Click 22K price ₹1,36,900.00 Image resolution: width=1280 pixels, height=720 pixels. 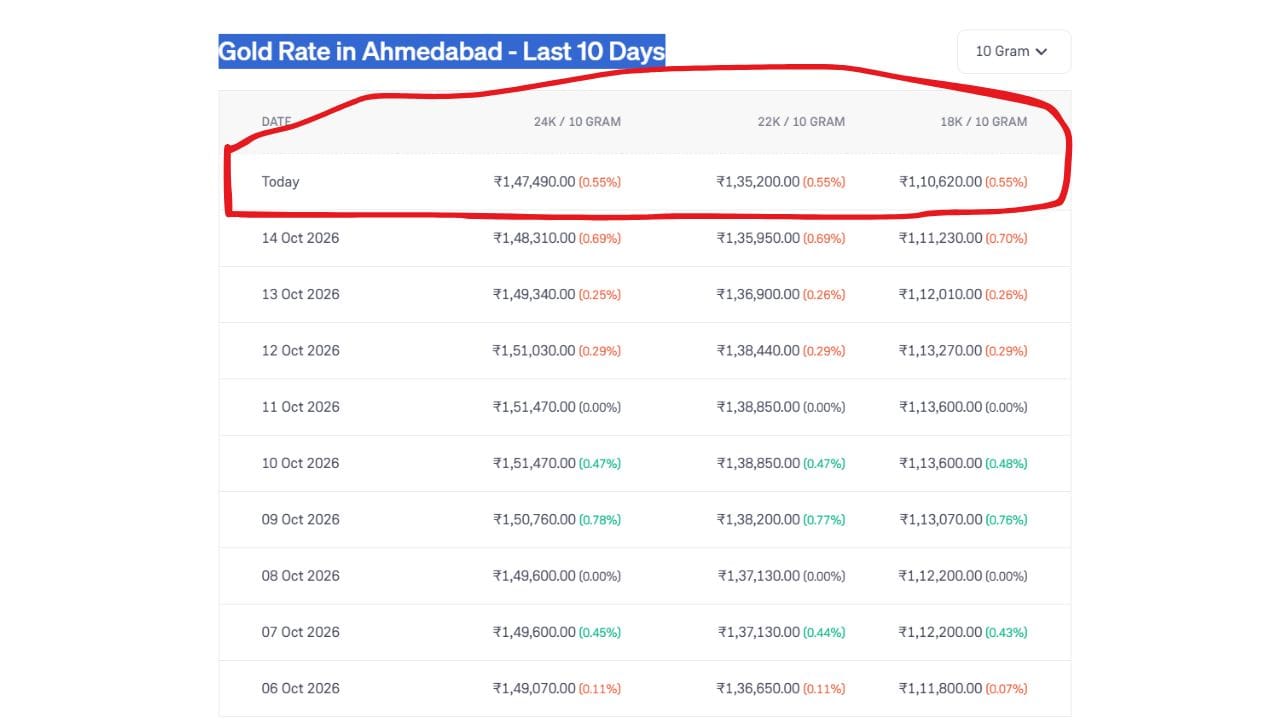(758, 294)
